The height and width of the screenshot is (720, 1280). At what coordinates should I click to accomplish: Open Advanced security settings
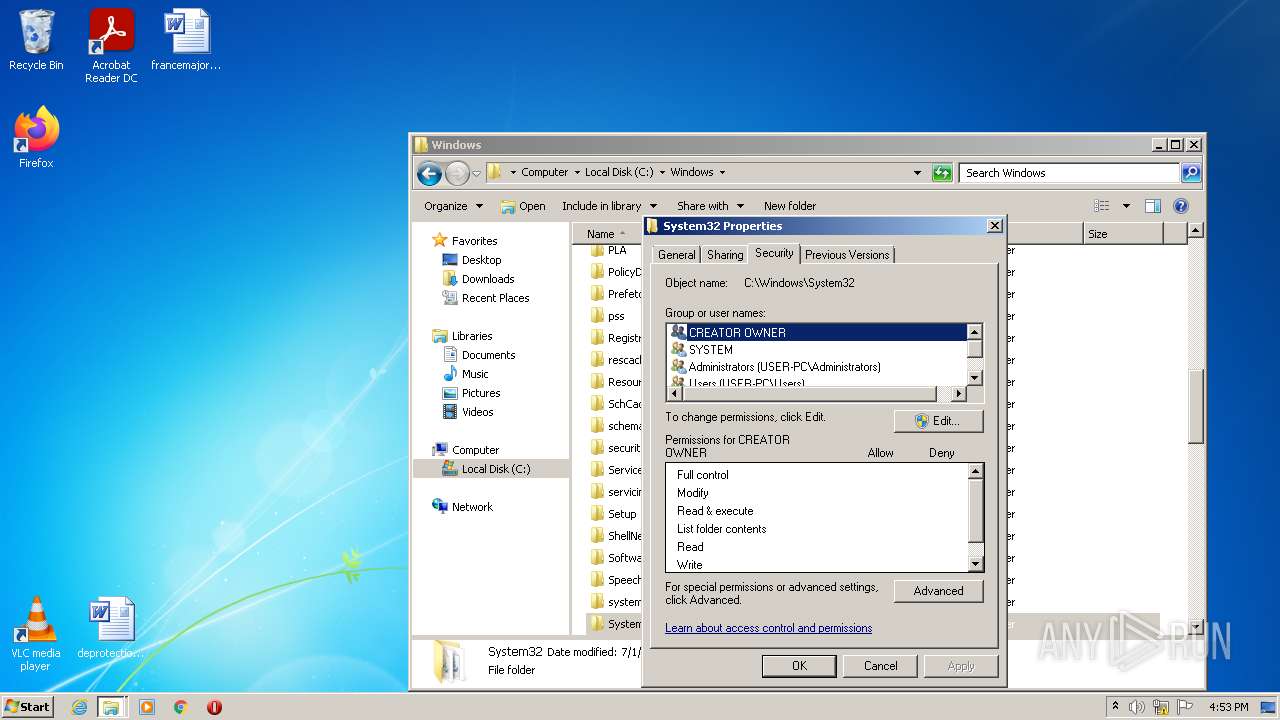[x=938, y=591]
